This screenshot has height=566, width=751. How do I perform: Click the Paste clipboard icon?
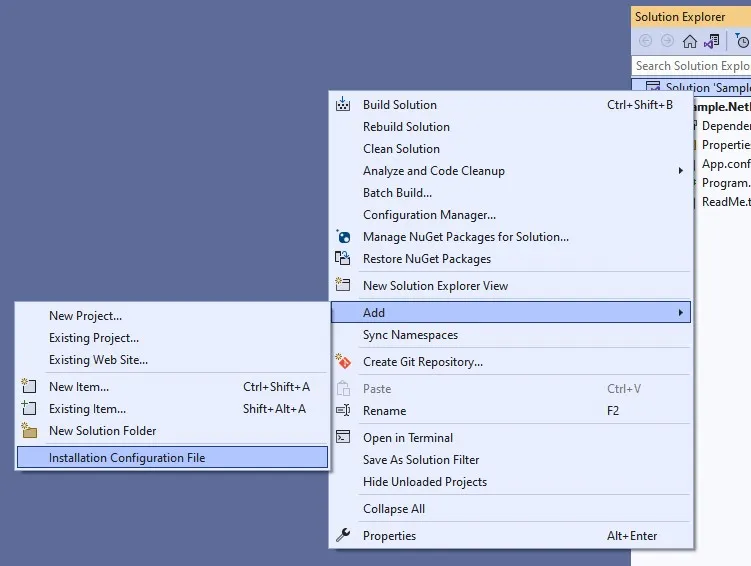(x=343, y=388)
